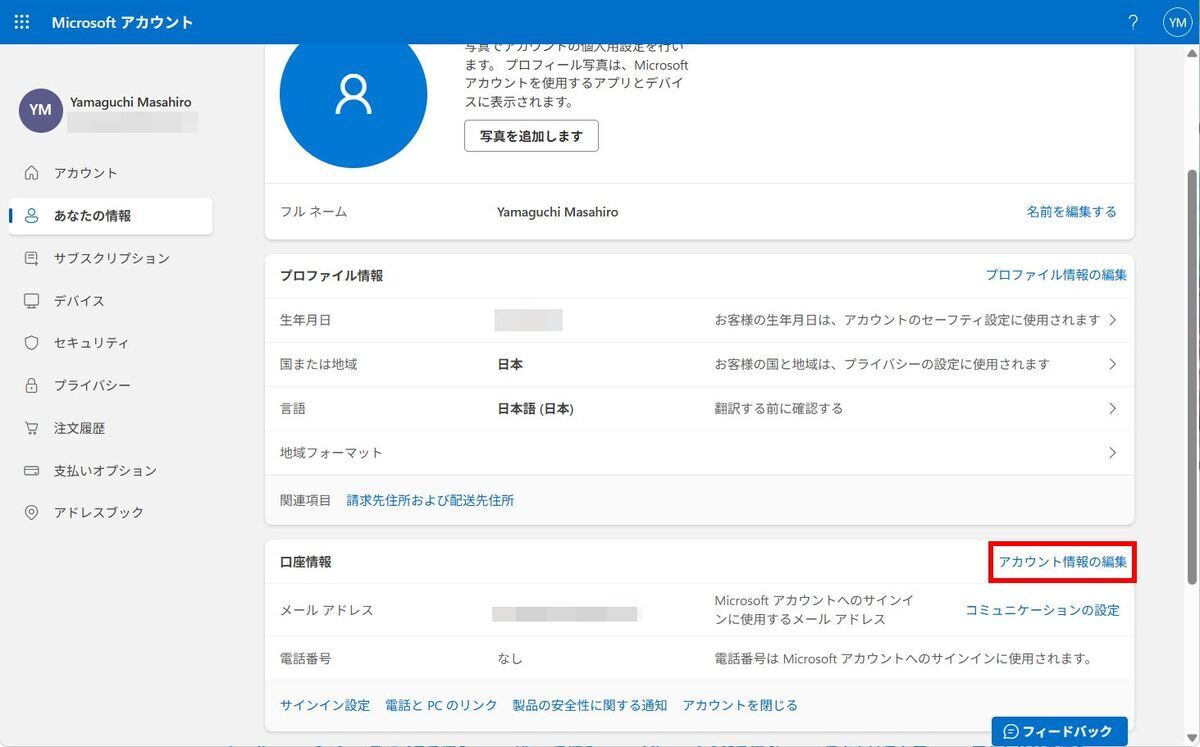Screen dimensions: 1200x747
Task: Click the Microsoft アカウント header title
Action: (122, 22)
